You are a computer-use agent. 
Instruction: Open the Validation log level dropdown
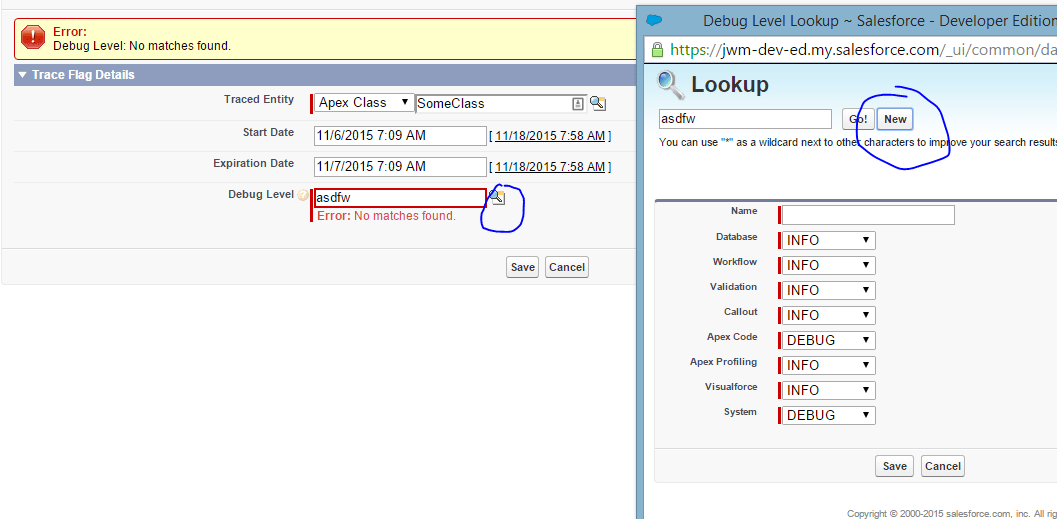tap(828, 291)
